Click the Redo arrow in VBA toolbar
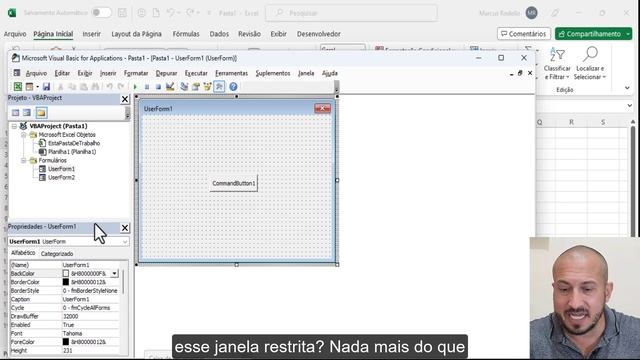640x360 pixels. 121,87
